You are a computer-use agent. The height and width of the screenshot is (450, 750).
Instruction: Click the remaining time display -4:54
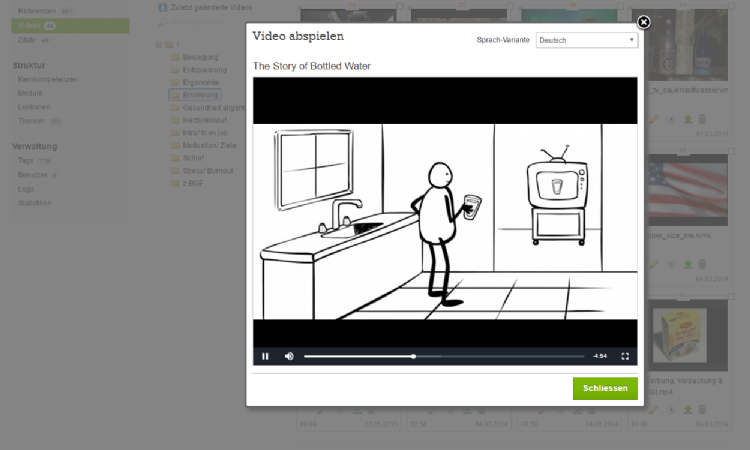(x=600, y=356)
